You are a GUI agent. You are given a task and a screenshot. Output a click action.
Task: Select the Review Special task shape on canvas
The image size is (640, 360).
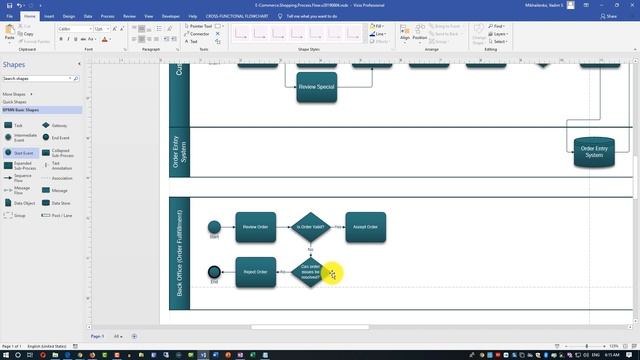[x=317, y=87]
